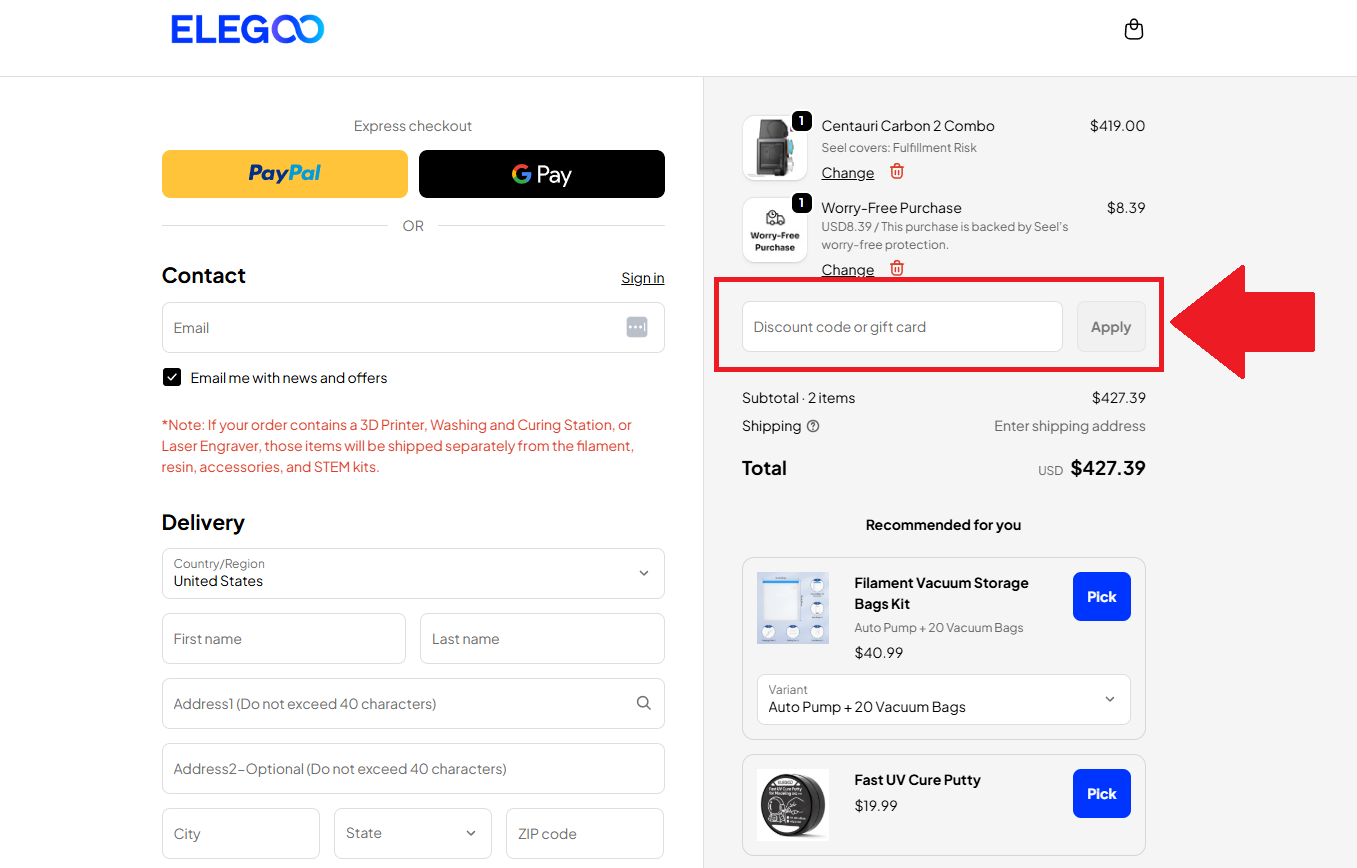The height and width of the screenshot is (868, 1357).
Task: Change the Seel covers option
Action: (847, 172)
